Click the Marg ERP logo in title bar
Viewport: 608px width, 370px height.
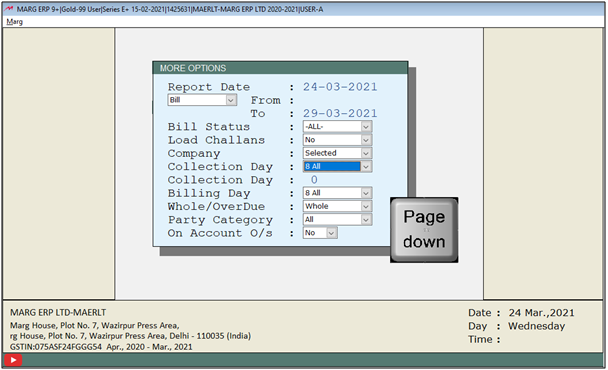point(9,9)
